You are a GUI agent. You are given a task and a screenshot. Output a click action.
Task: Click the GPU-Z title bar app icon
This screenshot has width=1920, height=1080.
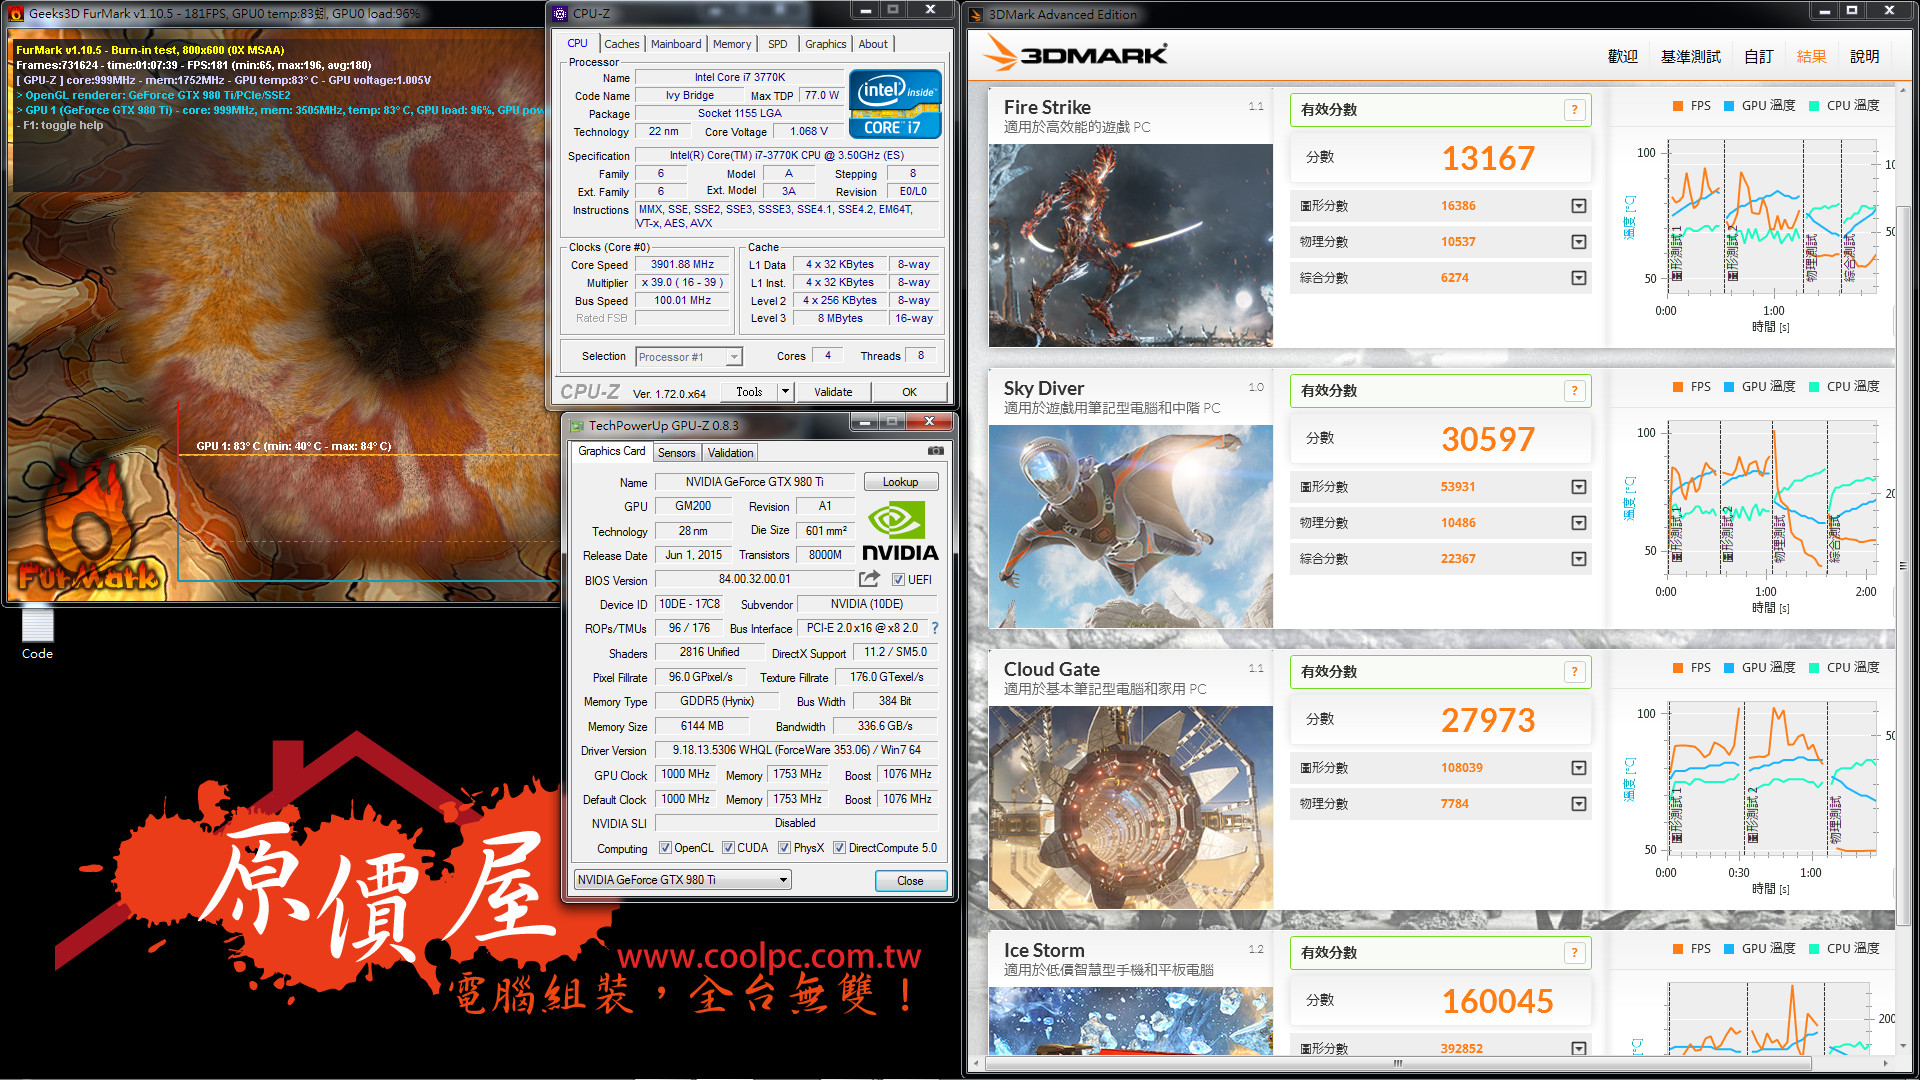pyautogui.click(x=576, y=426)
